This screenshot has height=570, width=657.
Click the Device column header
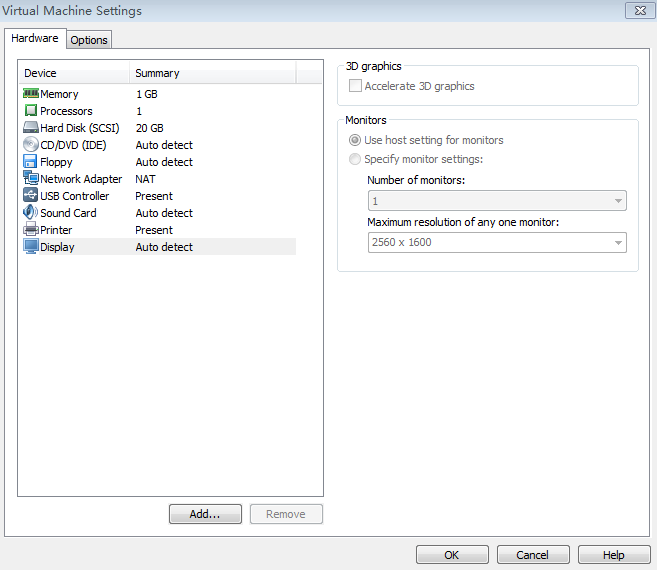pyautogui.click(x=74, y=73)
